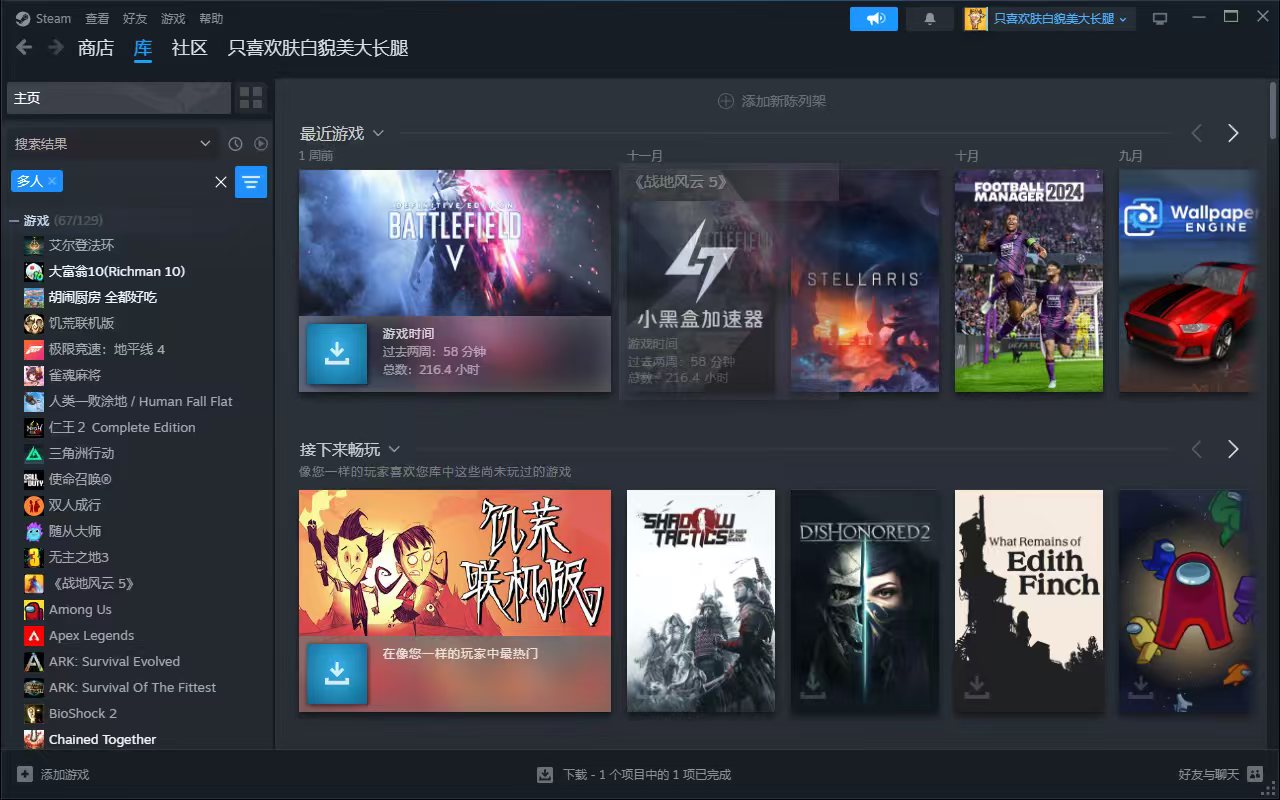Open the announcements megaphone icon

pyautogui.click(x=874, y=18)
